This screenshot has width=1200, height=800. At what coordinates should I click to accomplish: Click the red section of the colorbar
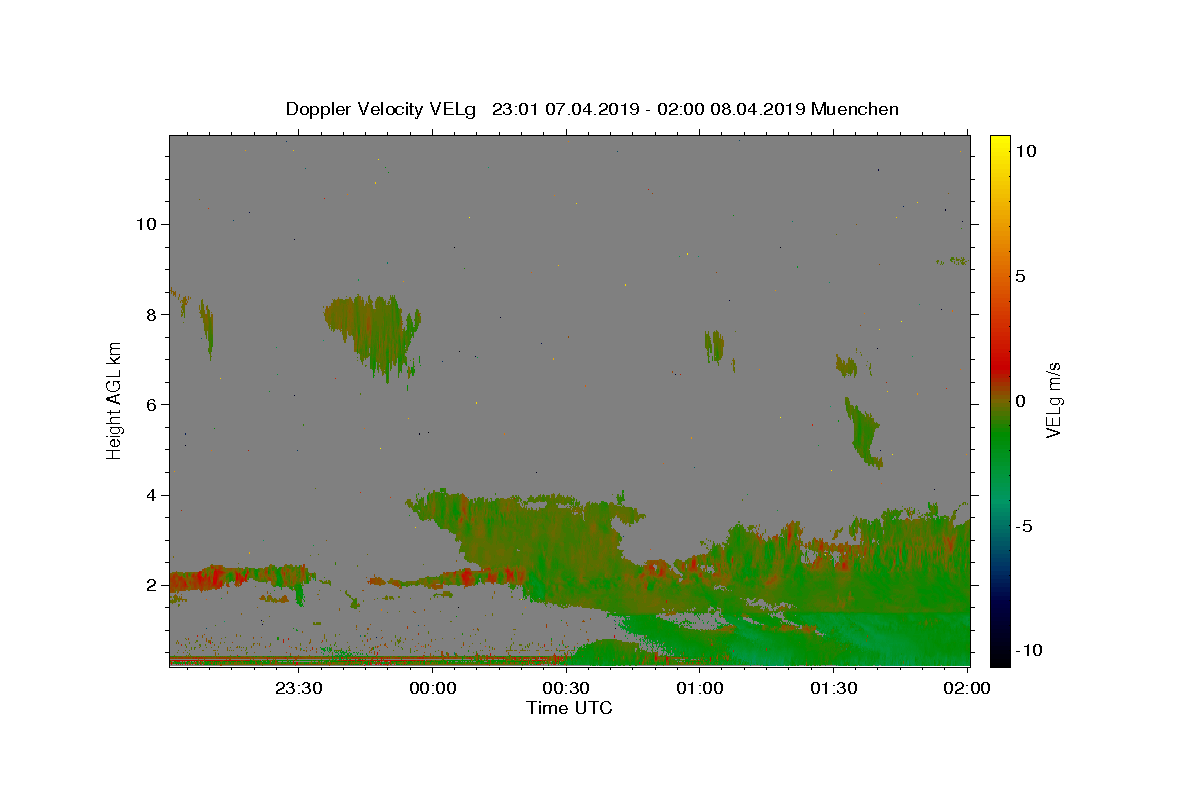point(999,360)
